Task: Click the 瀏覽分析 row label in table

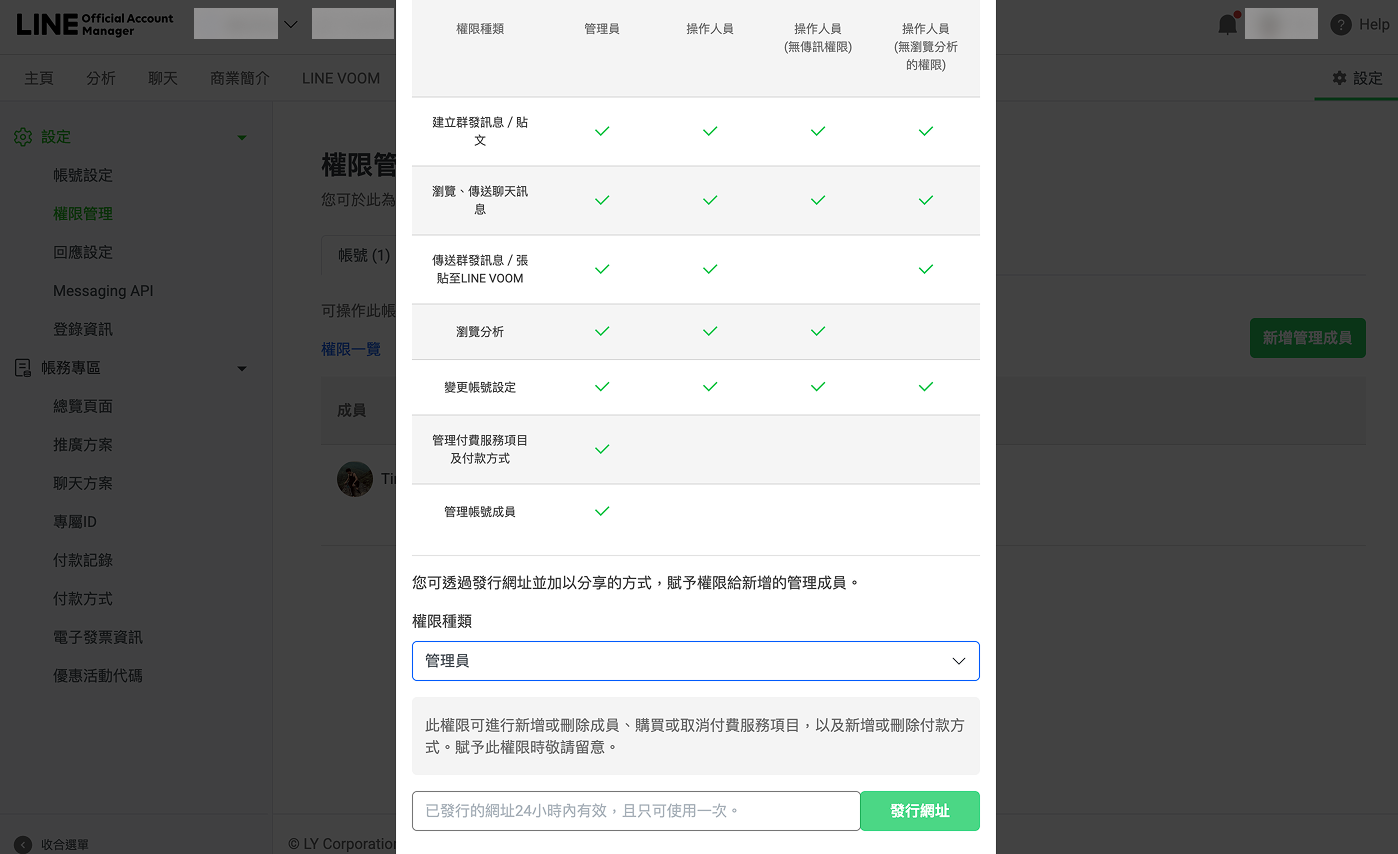Action: (480, 331)
